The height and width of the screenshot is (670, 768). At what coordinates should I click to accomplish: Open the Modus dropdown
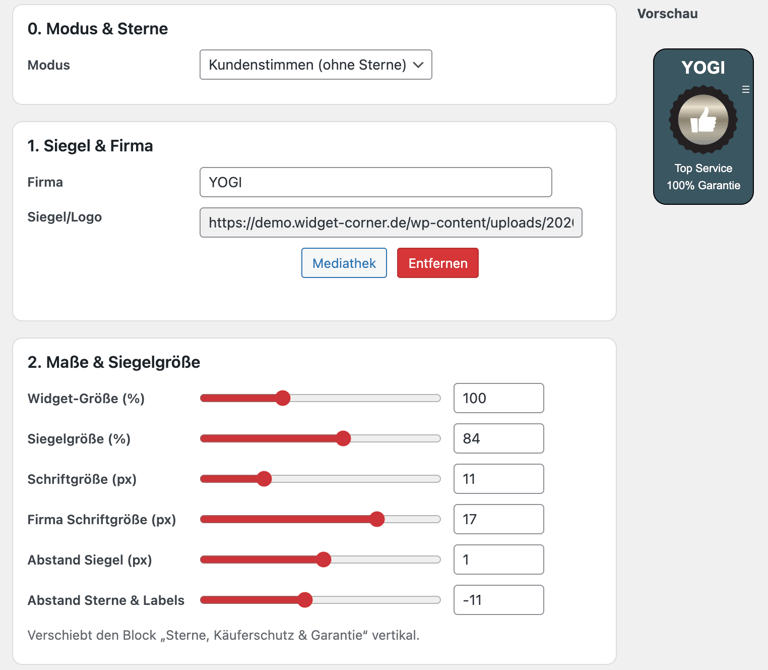coord(316,65)
